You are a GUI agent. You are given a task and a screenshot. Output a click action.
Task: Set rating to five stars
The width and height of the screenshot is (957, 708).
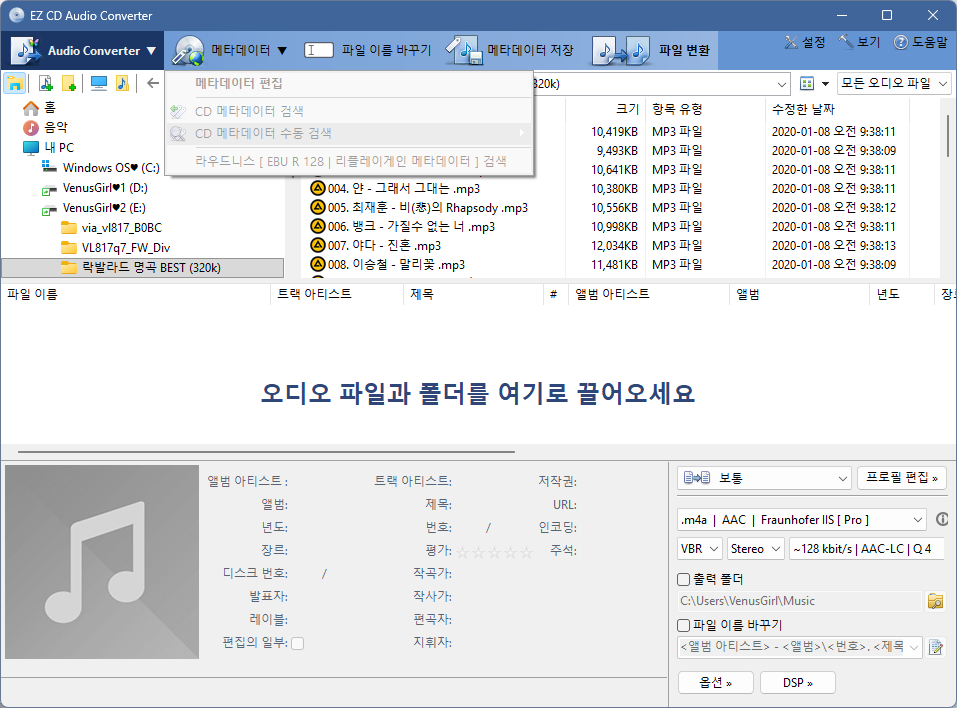[526, 553]
